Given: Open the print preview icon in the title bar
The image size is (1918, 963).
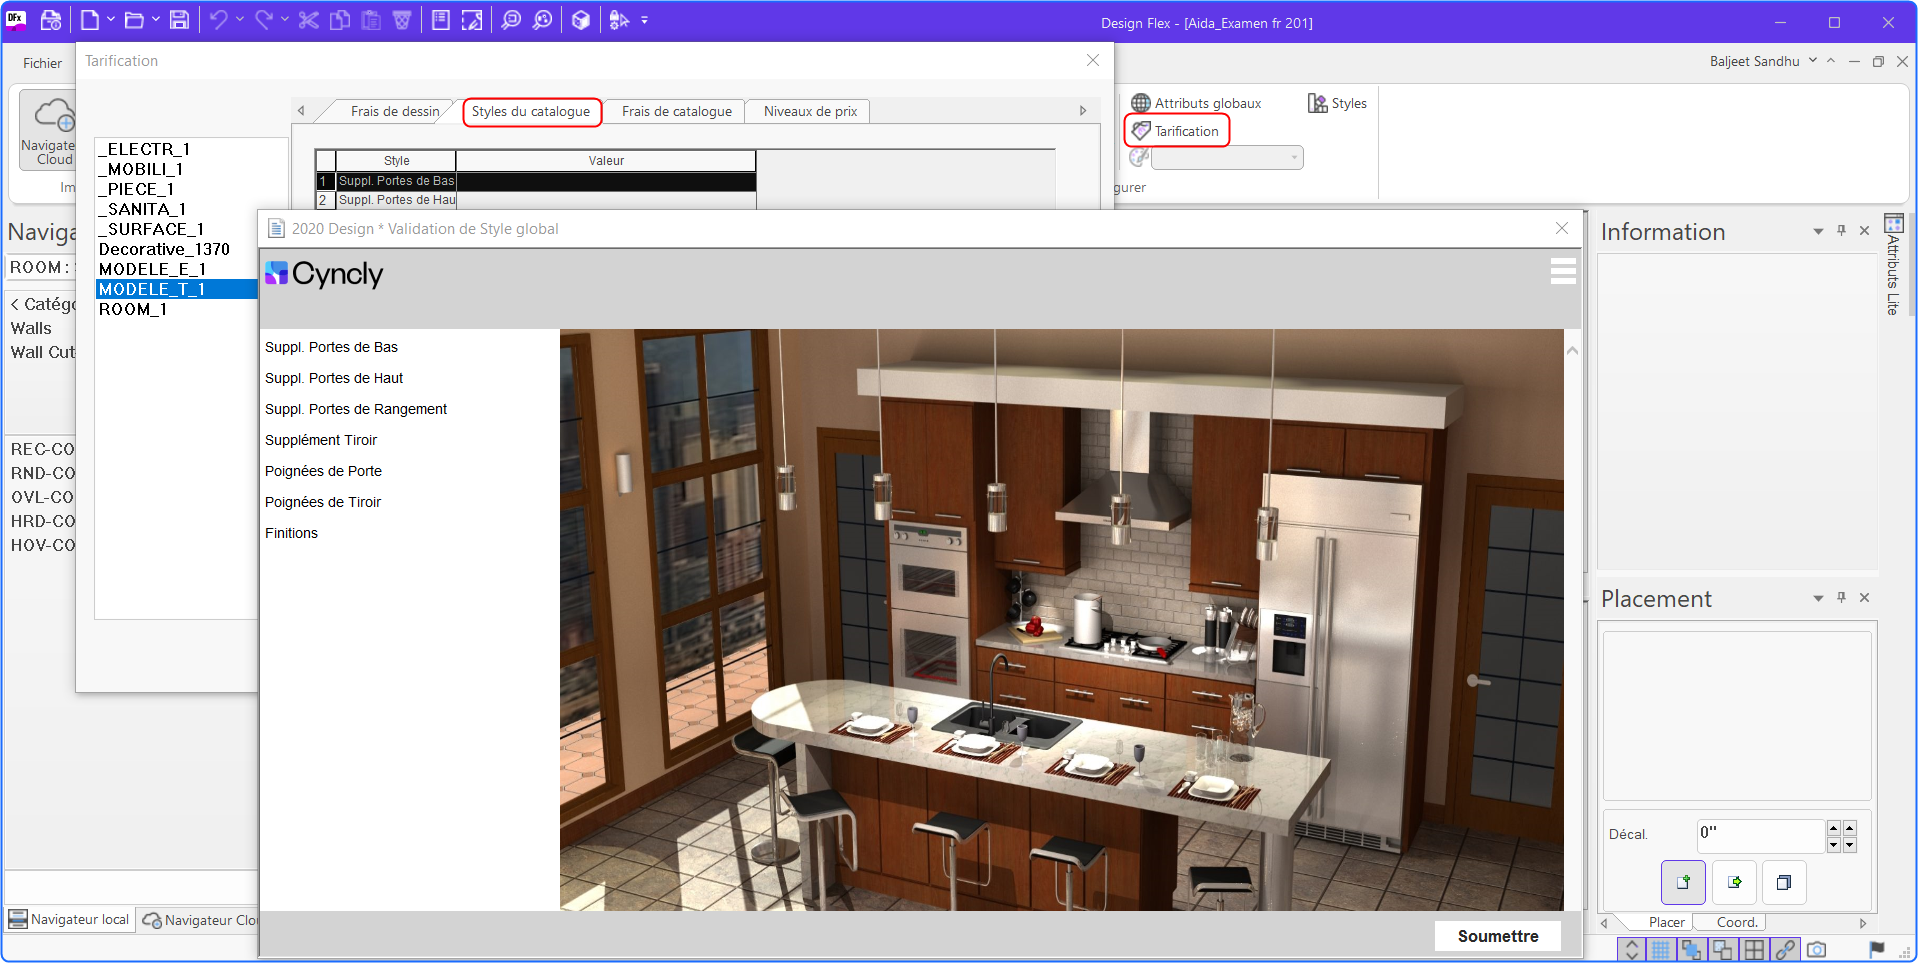Looking at the screenshot, I should (x=51, y=20).
